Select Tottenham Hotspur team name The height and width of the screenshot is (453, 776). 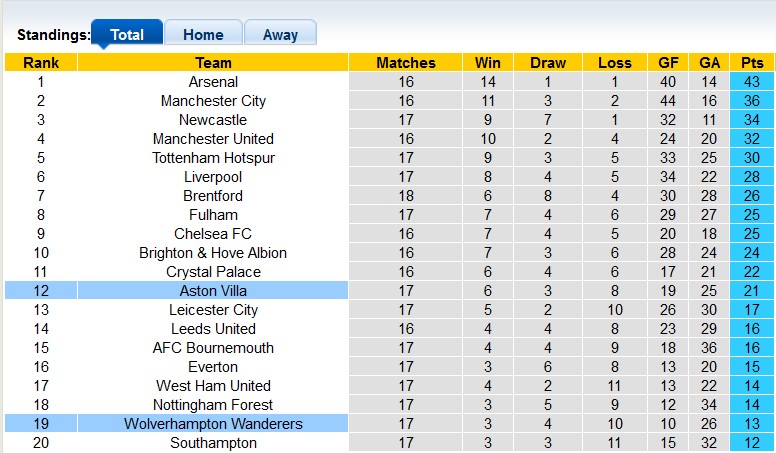pyautogui.click(x=213, y=158)
